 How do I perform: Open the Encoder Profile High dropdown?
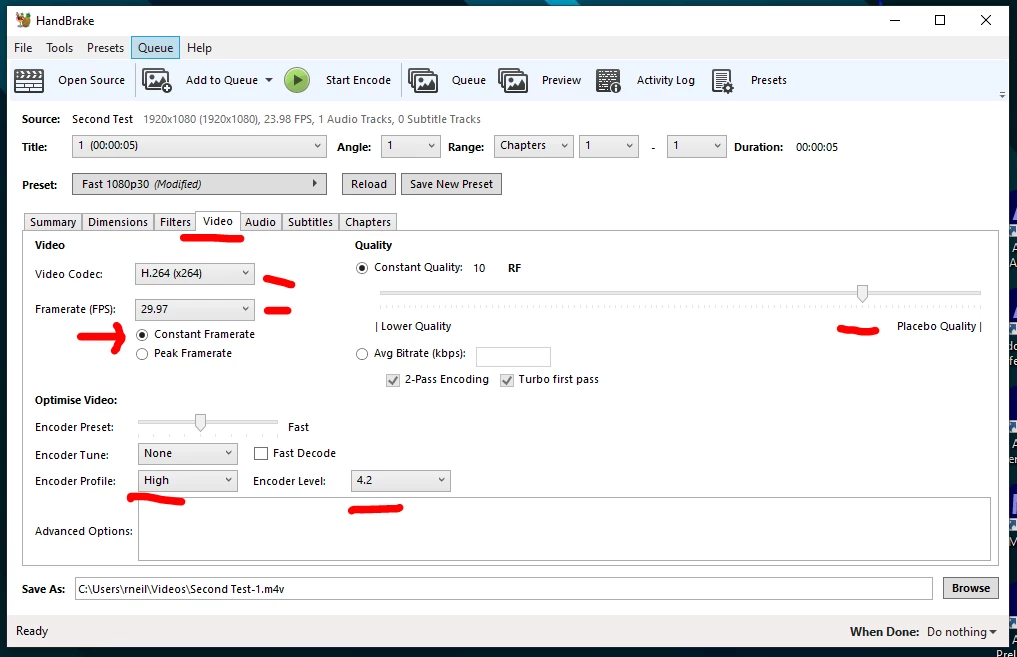(187, 481)
